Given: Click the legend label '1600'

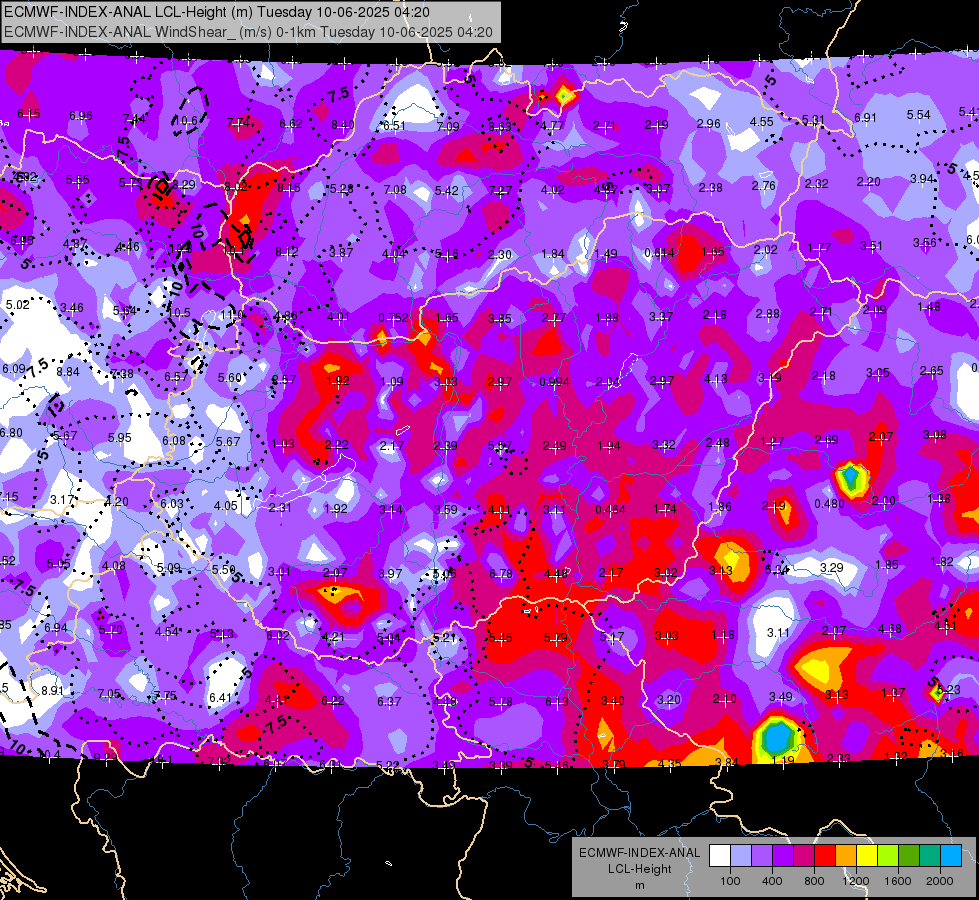Looking at the screenshot, I should [x=898, y=881].
